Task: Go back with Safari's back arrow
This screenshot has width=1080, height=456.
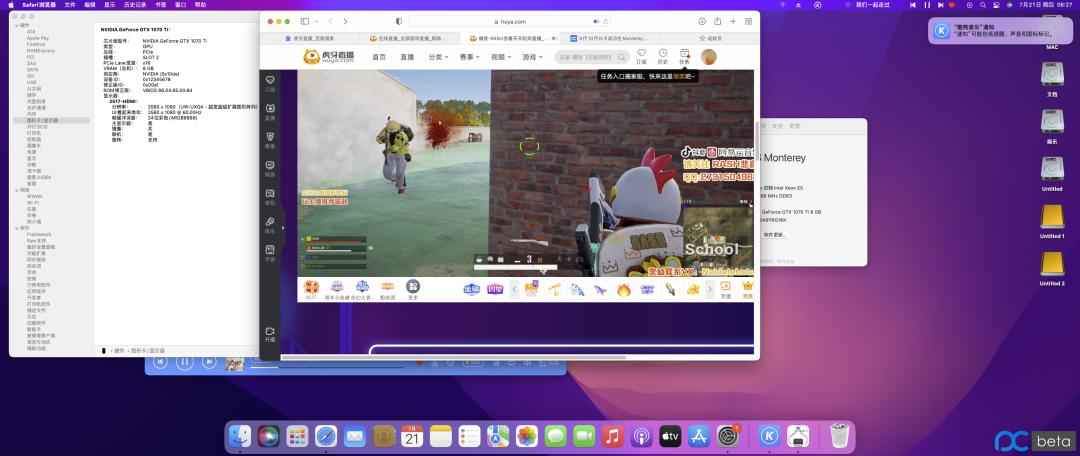Action: (x=331, y=21)
